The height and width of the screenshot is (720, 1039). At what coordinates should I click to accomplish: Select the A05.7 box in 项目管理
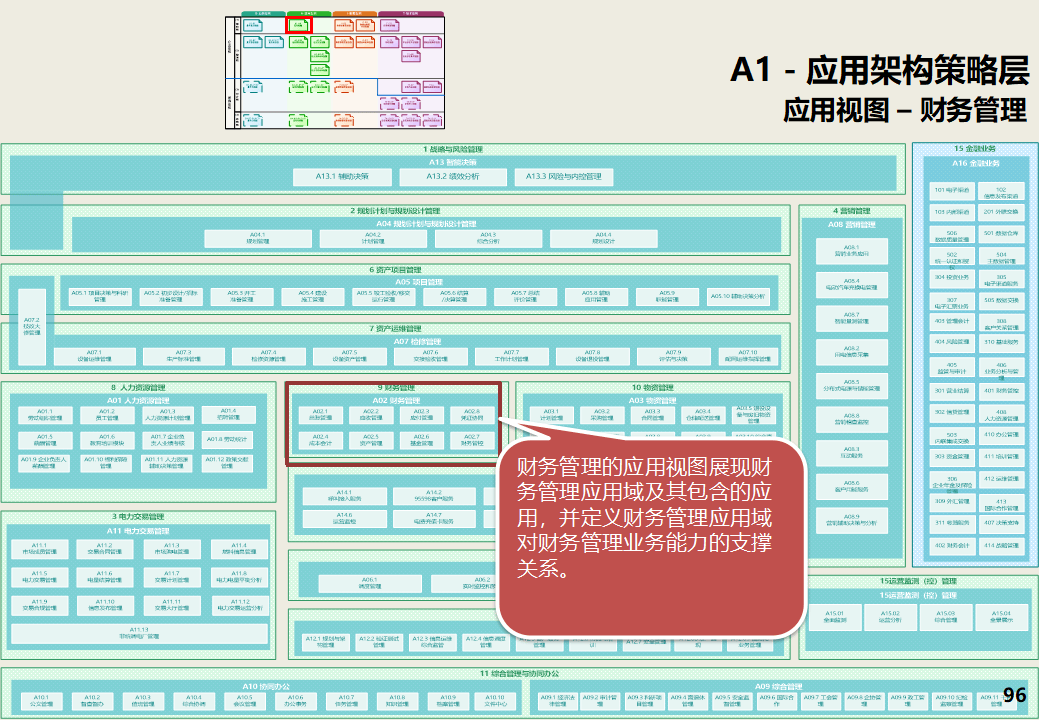(x=525, y=296)
